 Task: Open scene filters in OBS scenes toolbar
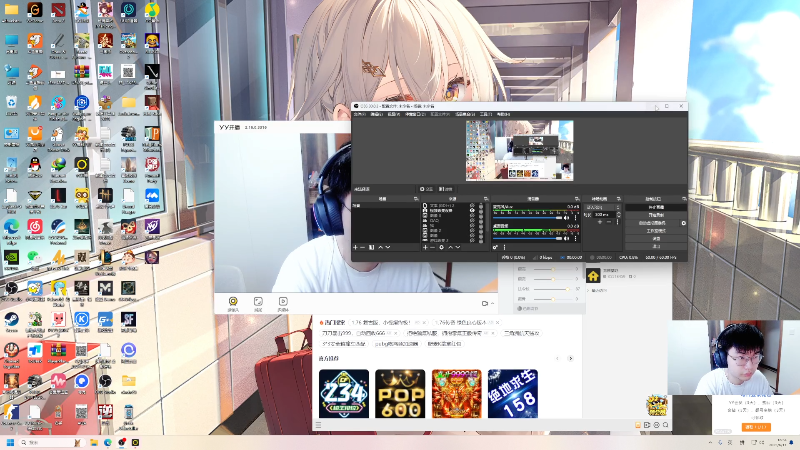tap(371, 247)
